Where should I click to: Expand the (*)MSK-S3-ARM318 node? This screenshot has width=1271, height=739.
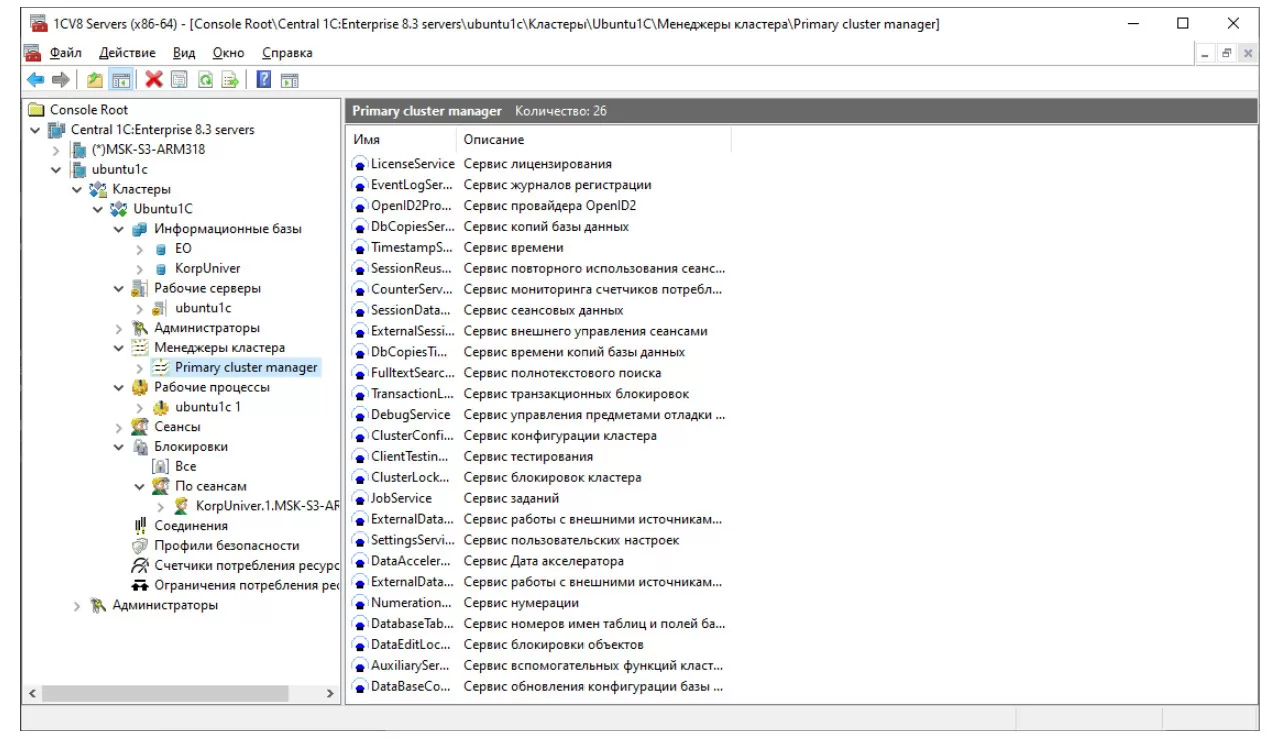coord(57,150)
